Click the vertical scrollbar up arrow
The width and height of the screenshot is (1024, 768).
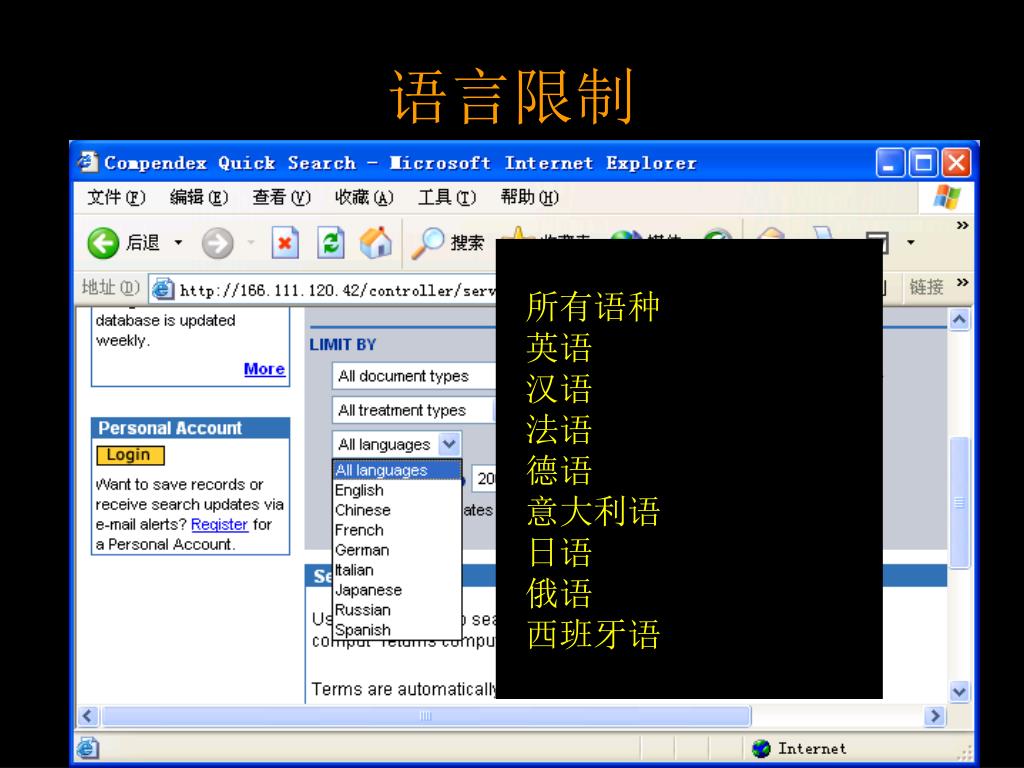(959, 320)
